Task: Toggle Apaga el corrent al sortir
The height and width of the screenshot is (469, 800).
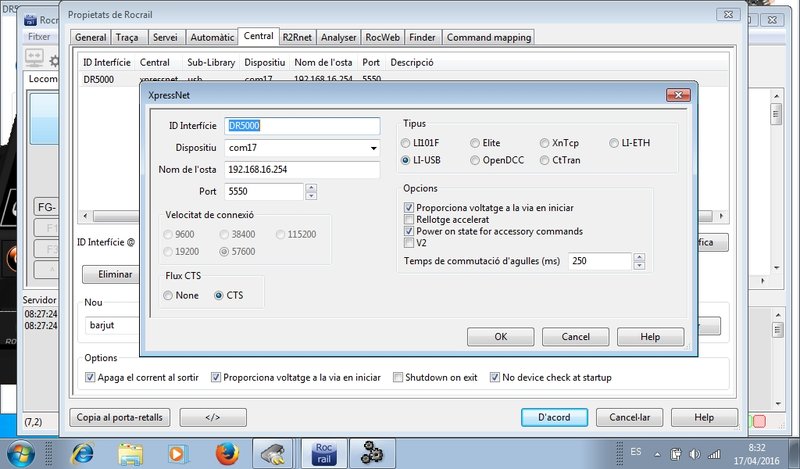Action: point(90,378)
